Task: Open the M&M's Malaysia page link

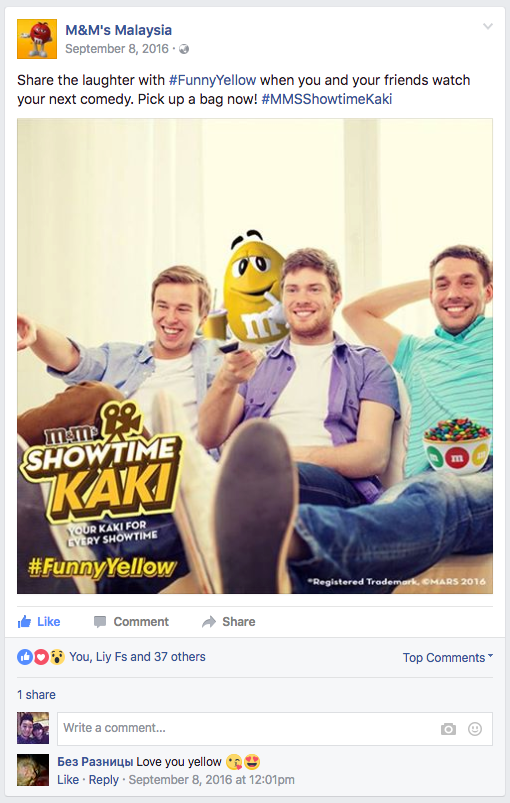Action: (x=118, y=30)
